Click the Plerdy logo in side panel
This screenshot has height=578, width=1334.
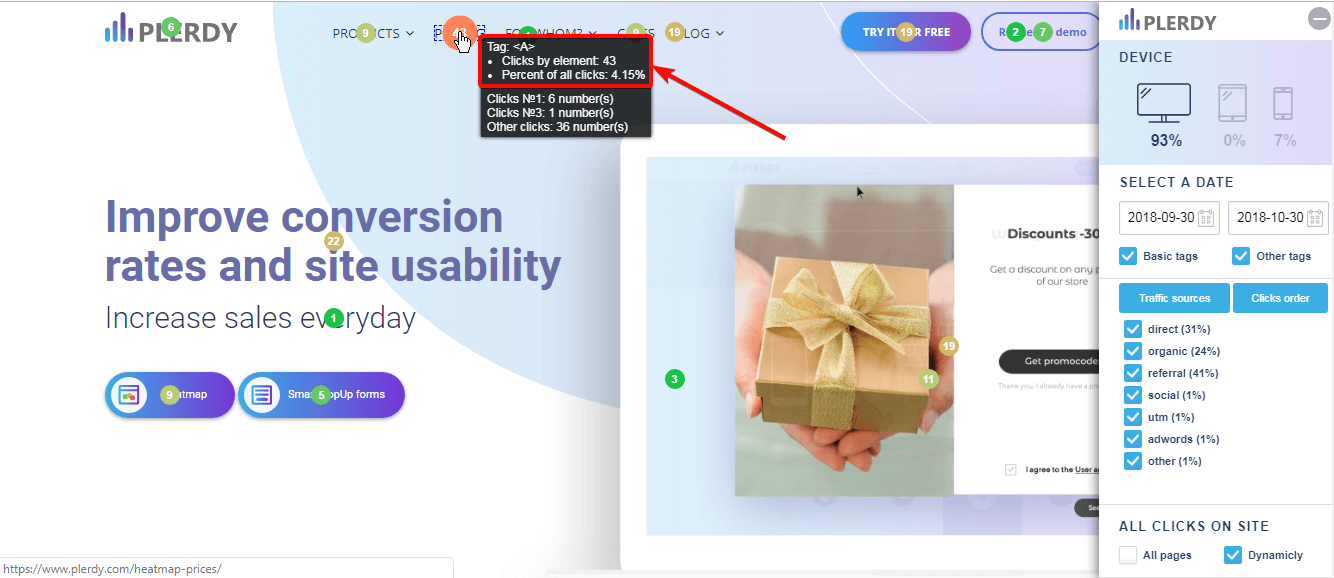[1168, 21]
